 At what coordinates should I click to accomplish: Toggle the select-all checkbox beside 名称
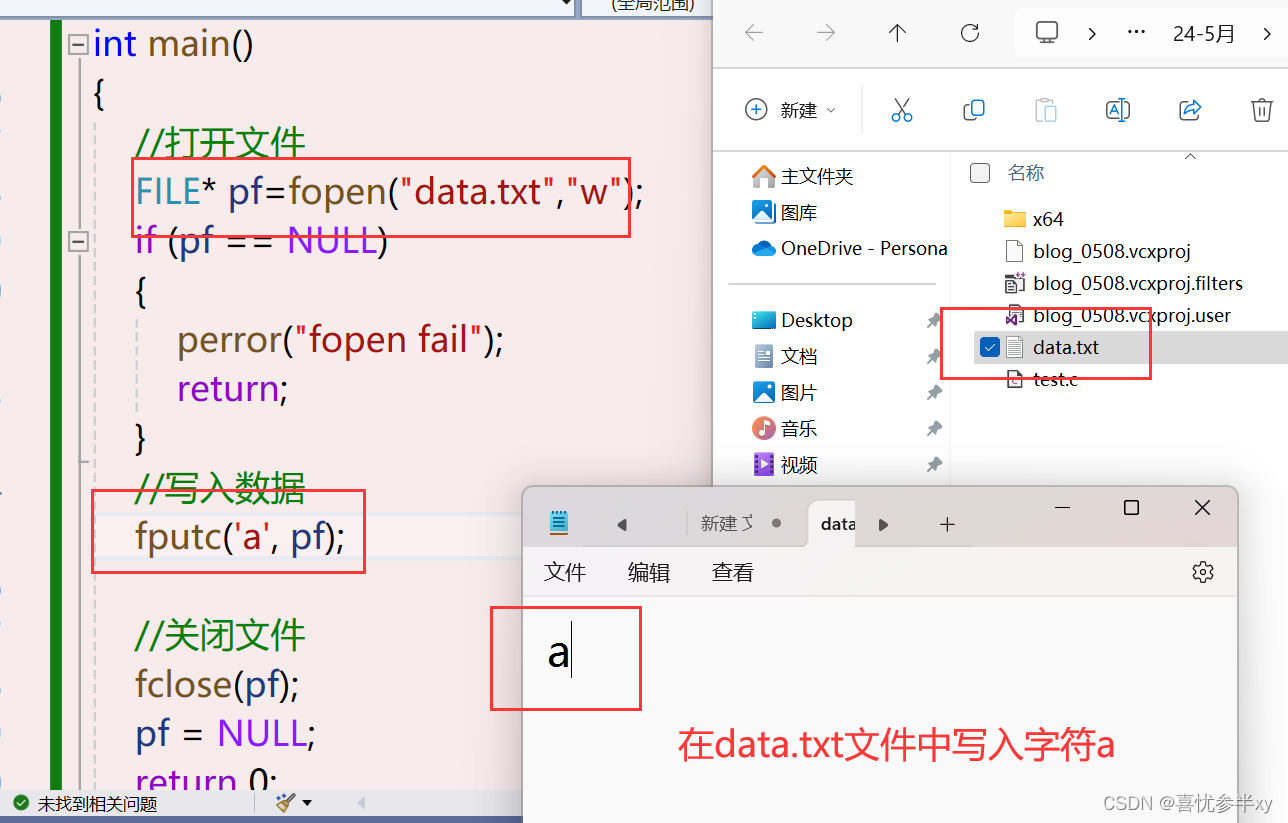click(x=980, y=173)
